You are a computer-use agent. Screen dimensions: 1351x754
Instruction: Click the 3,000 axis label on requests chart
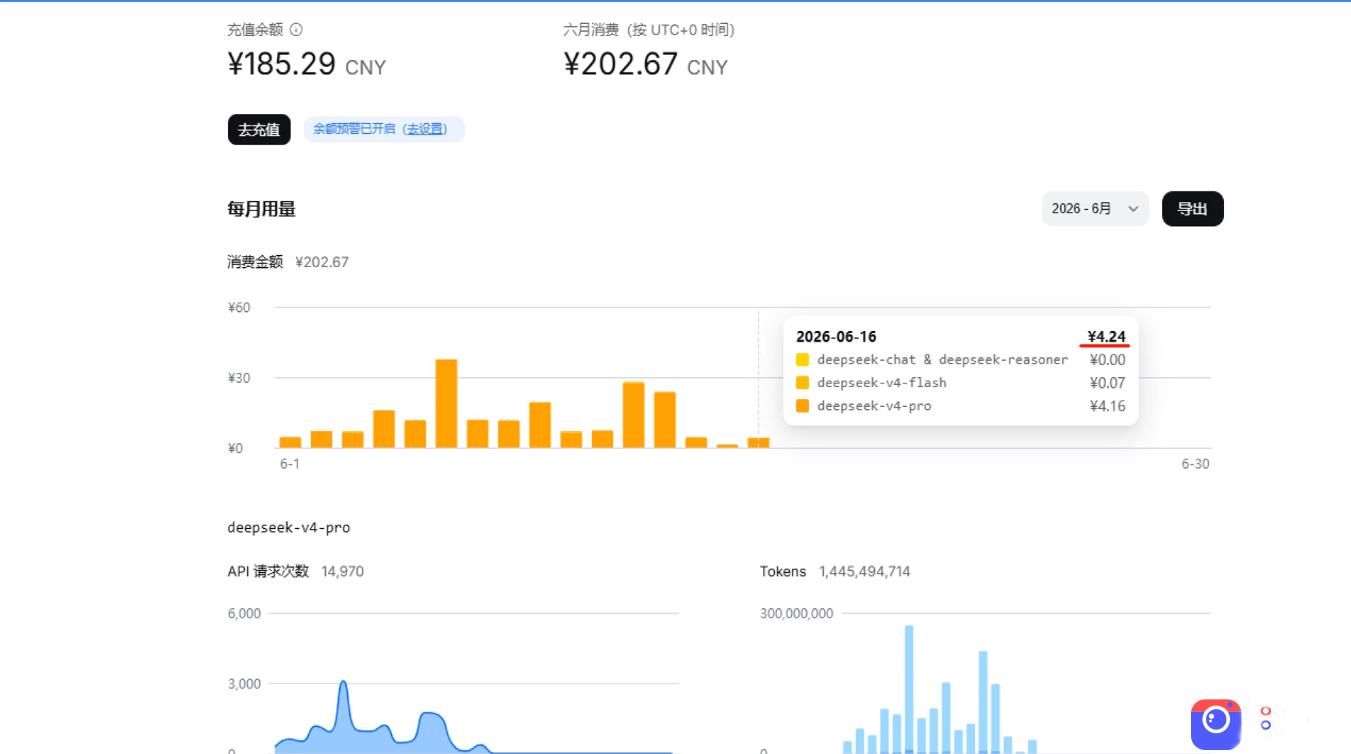coord(244,684)
